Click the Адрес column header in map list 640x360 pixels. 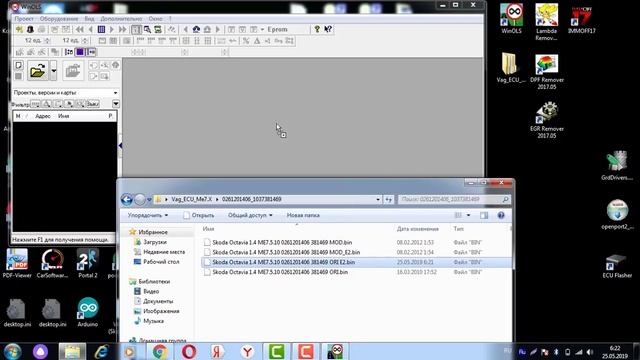pyautogui.click(x=43, y=116)
